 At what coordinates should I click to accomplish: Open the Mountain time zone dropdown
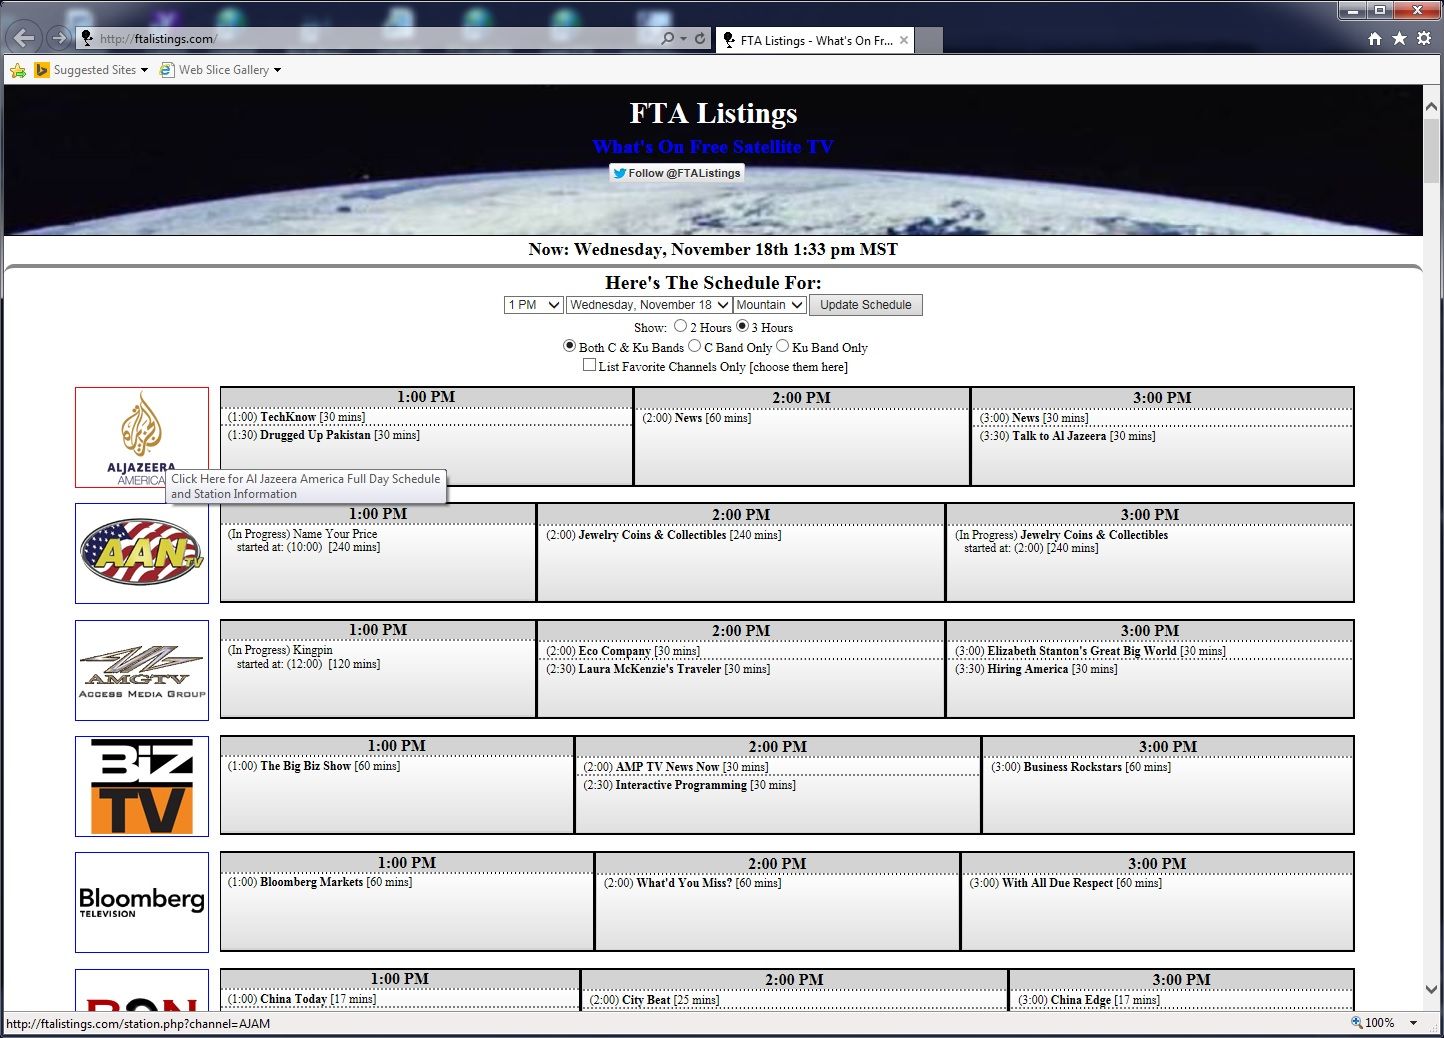pyautogui.click(x=769, y=305)
